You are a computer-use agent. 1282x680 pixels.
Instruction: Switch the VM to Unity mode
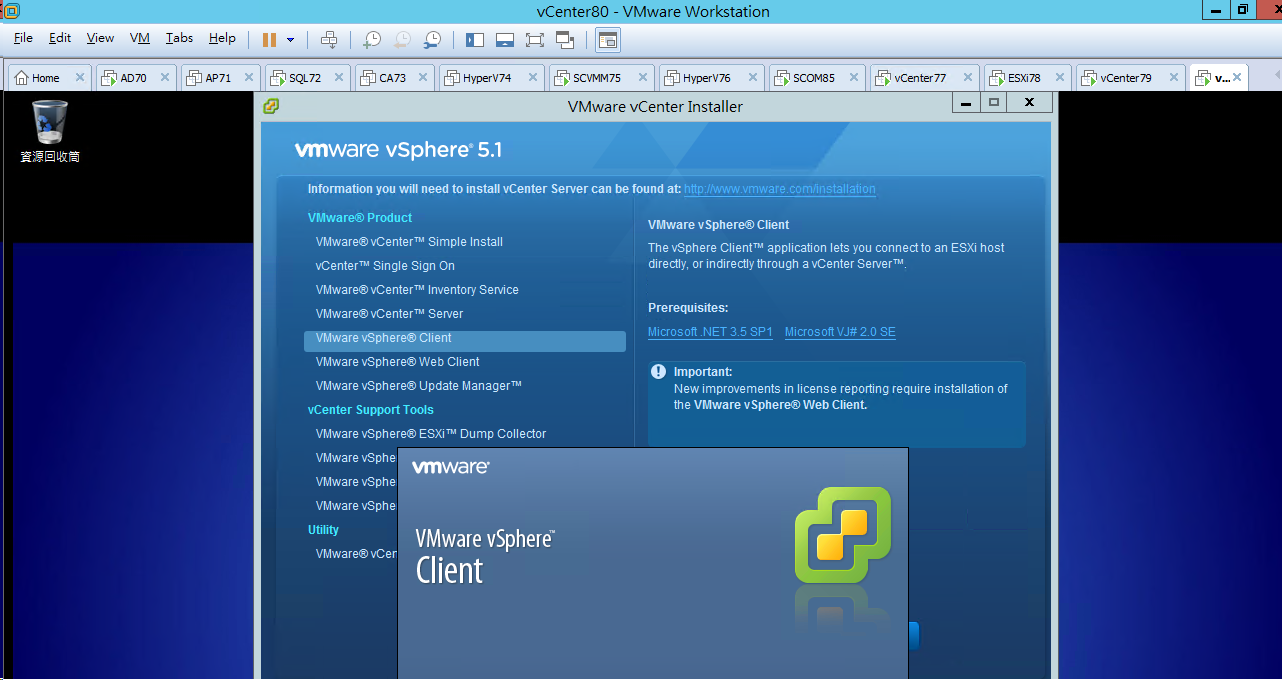(x=565, y=39)
